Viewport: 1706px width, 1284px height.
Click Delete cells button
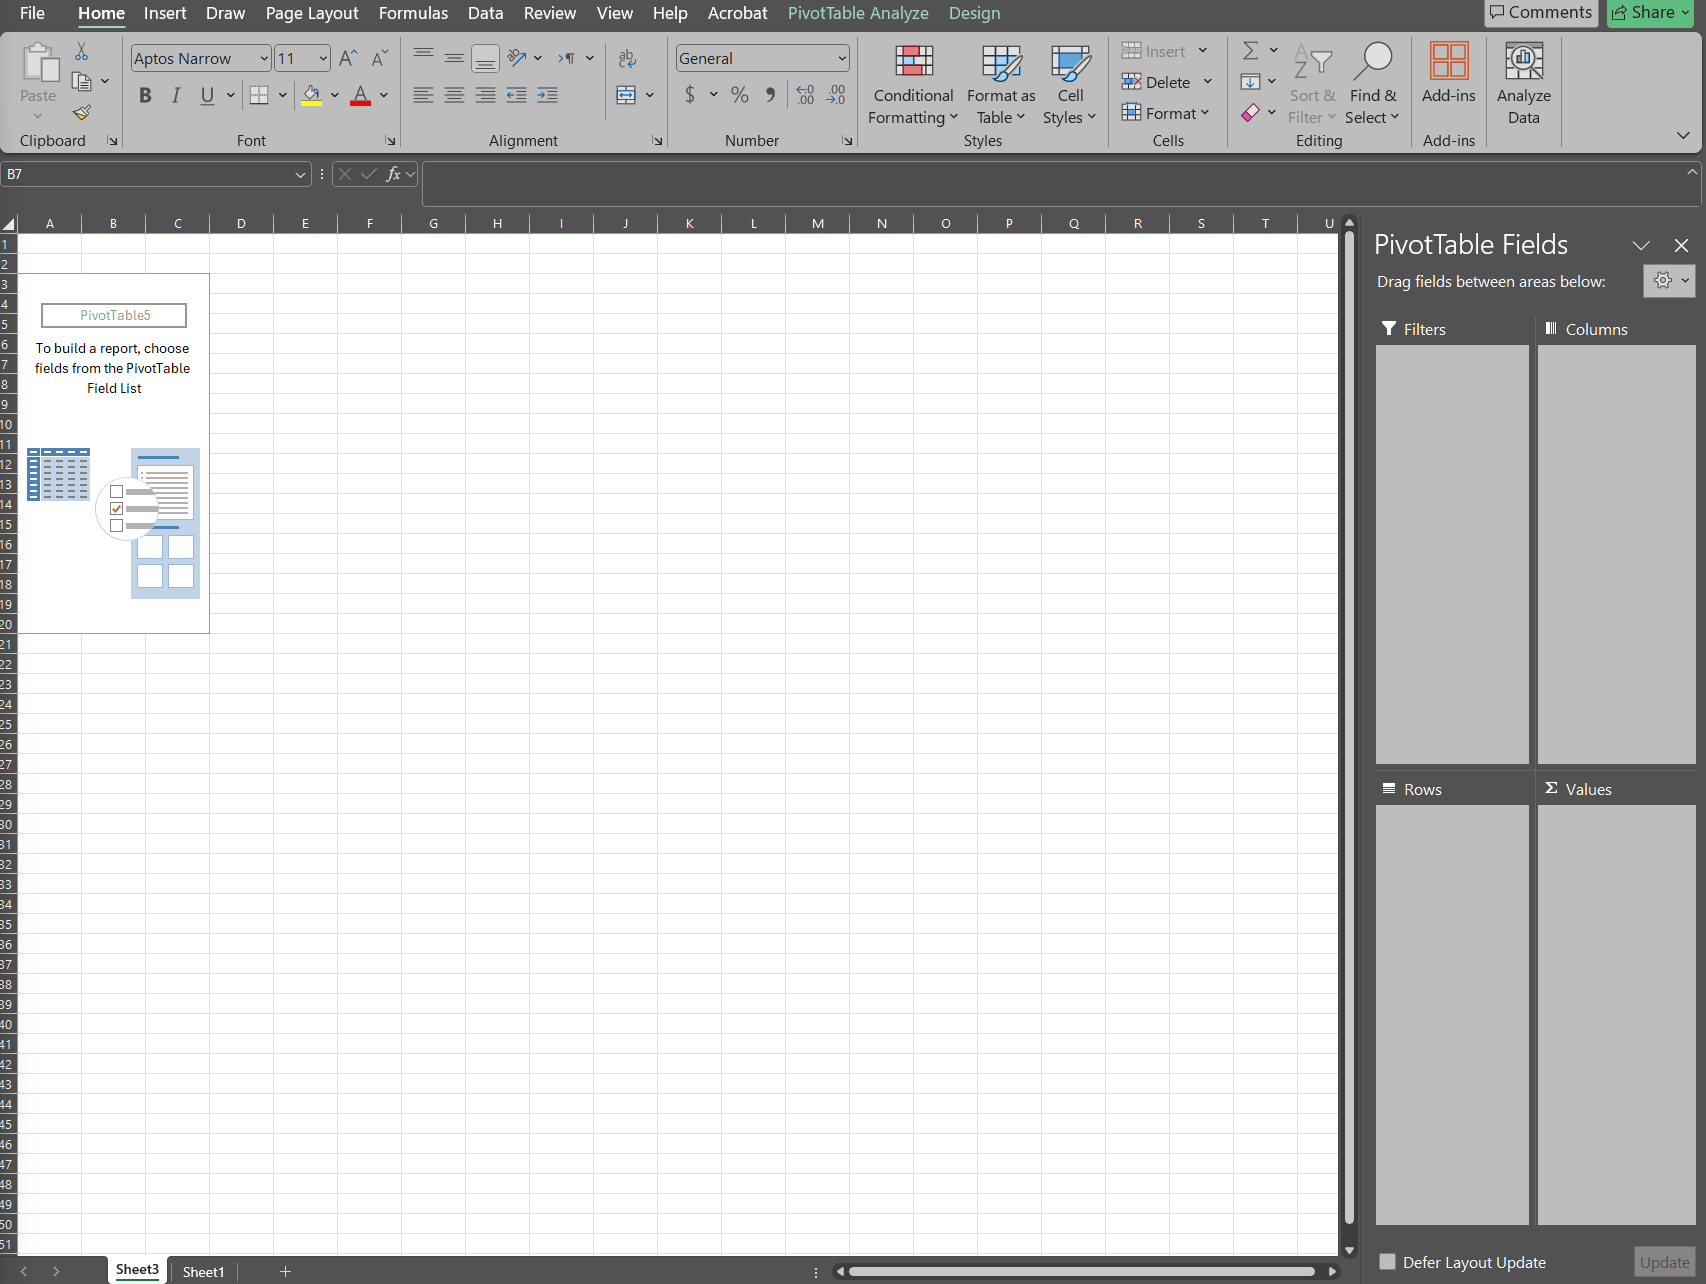pyautogui.click(x=1157, y=82)
